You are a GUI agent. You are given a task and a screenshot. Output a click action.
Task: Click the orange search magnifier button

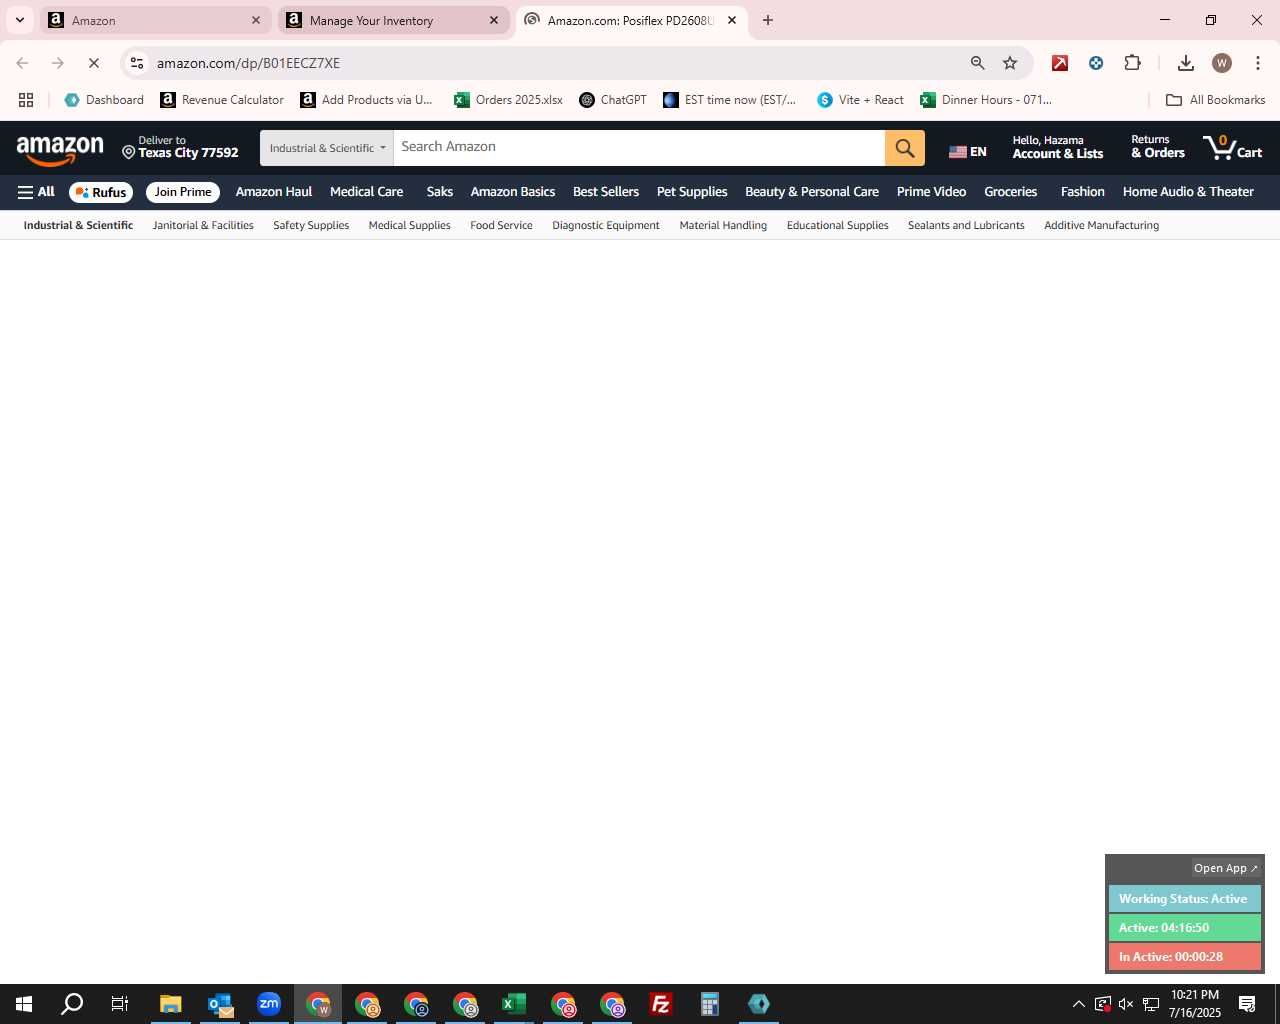904,148
